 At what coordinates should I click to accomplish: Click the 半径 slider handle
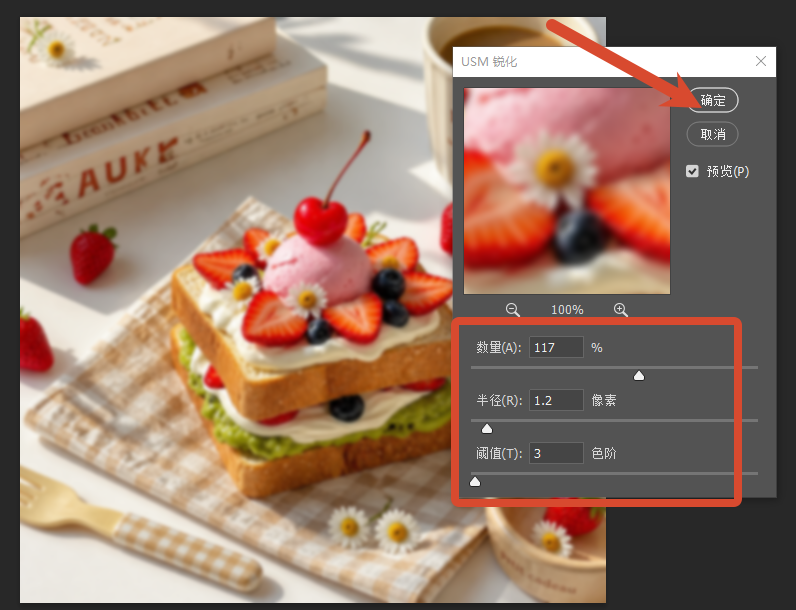point(487,429)
